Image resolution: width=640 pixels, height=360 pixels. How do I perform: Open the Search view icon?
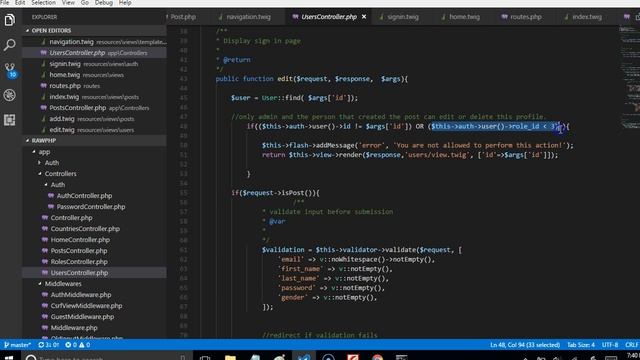pyautogui.click(x=9, y=44)
